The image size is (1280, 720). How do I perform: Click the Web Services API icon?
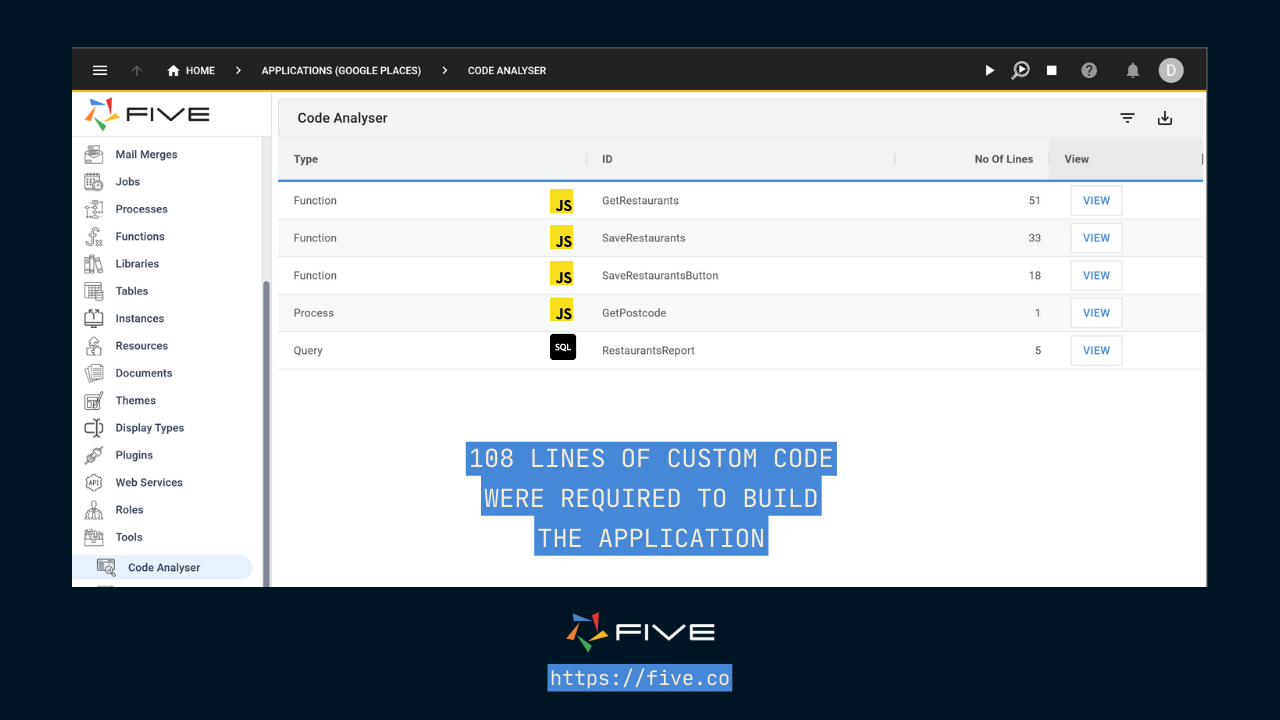94,482
